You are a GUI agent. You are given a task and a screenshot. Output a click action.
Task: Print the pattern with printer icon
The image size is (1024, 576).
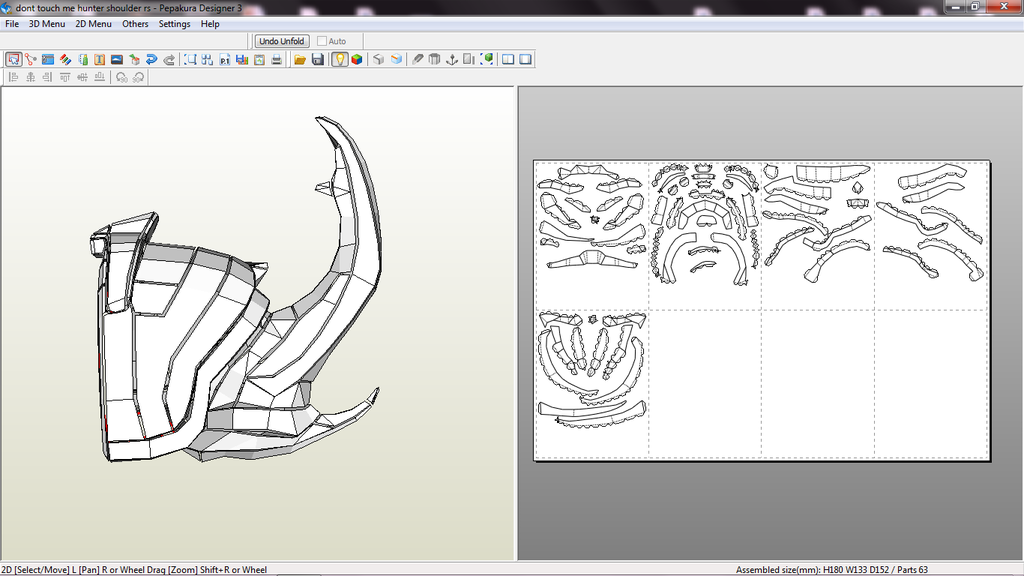click(x=276, y=59)
